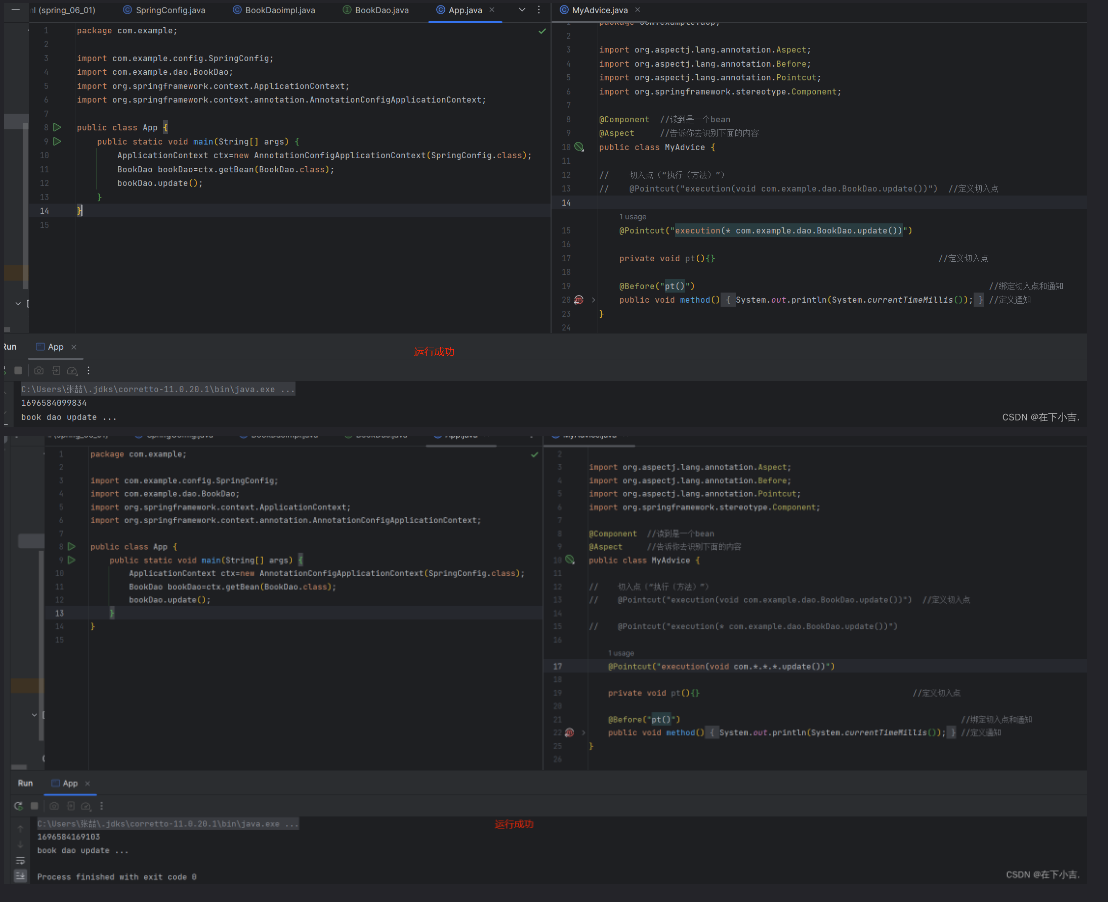
Task: Select Run label in lower Run panel
Action: tap(25, 783)
